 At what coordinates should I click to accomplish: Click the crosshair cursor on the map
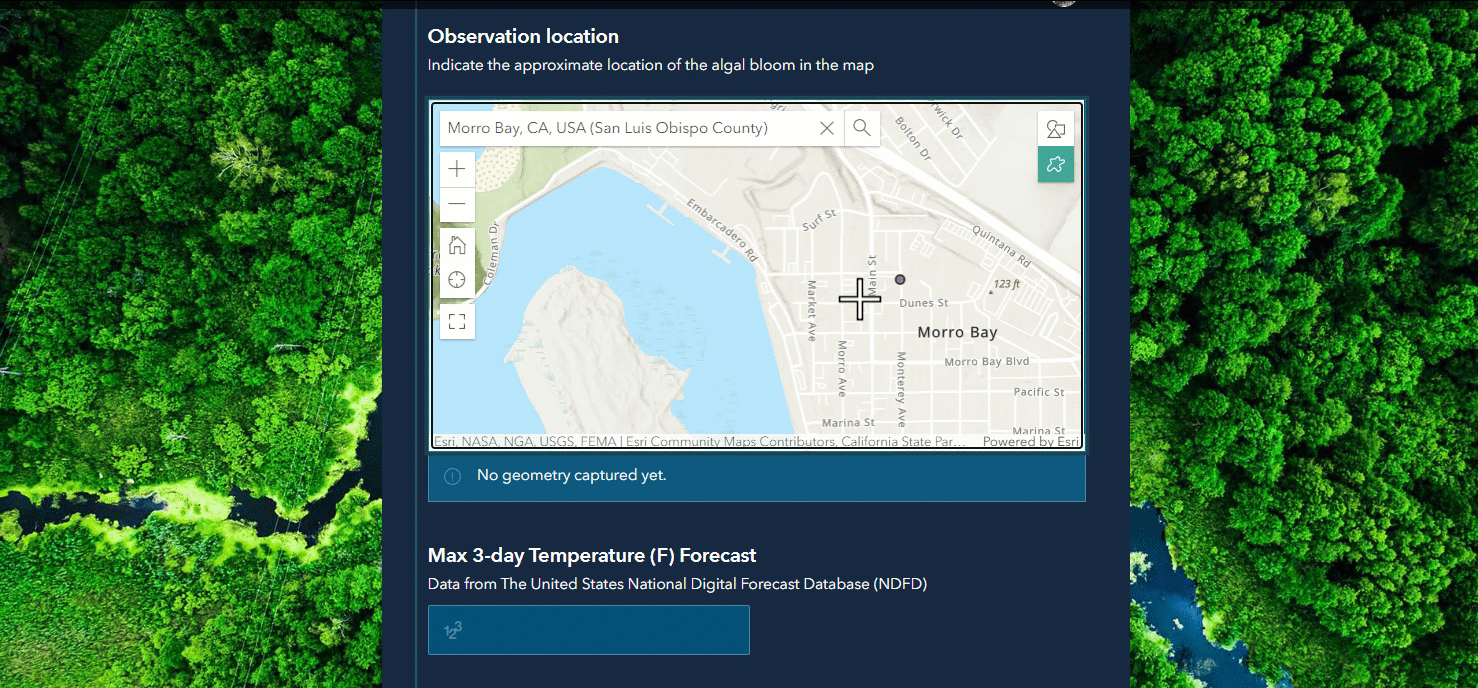pos(859,299)
